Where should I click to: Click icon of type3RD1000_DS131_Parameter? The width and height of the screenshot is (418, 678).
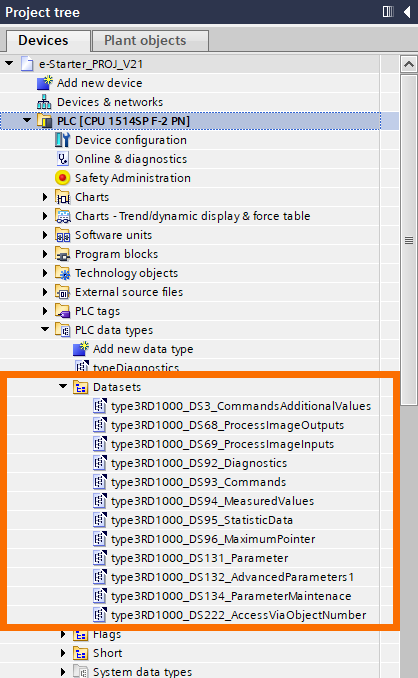tap(100, 558)
